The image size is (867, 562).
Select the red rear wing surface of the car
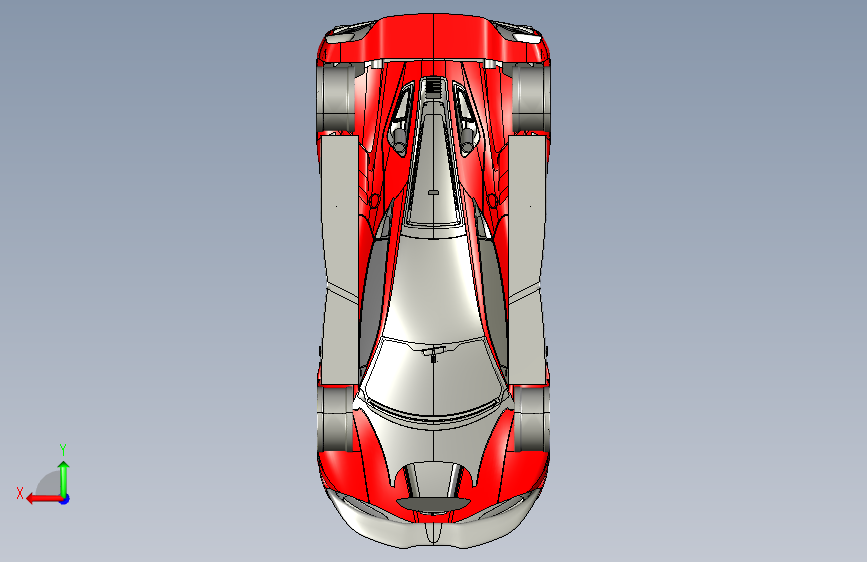[x=434, y=38]
